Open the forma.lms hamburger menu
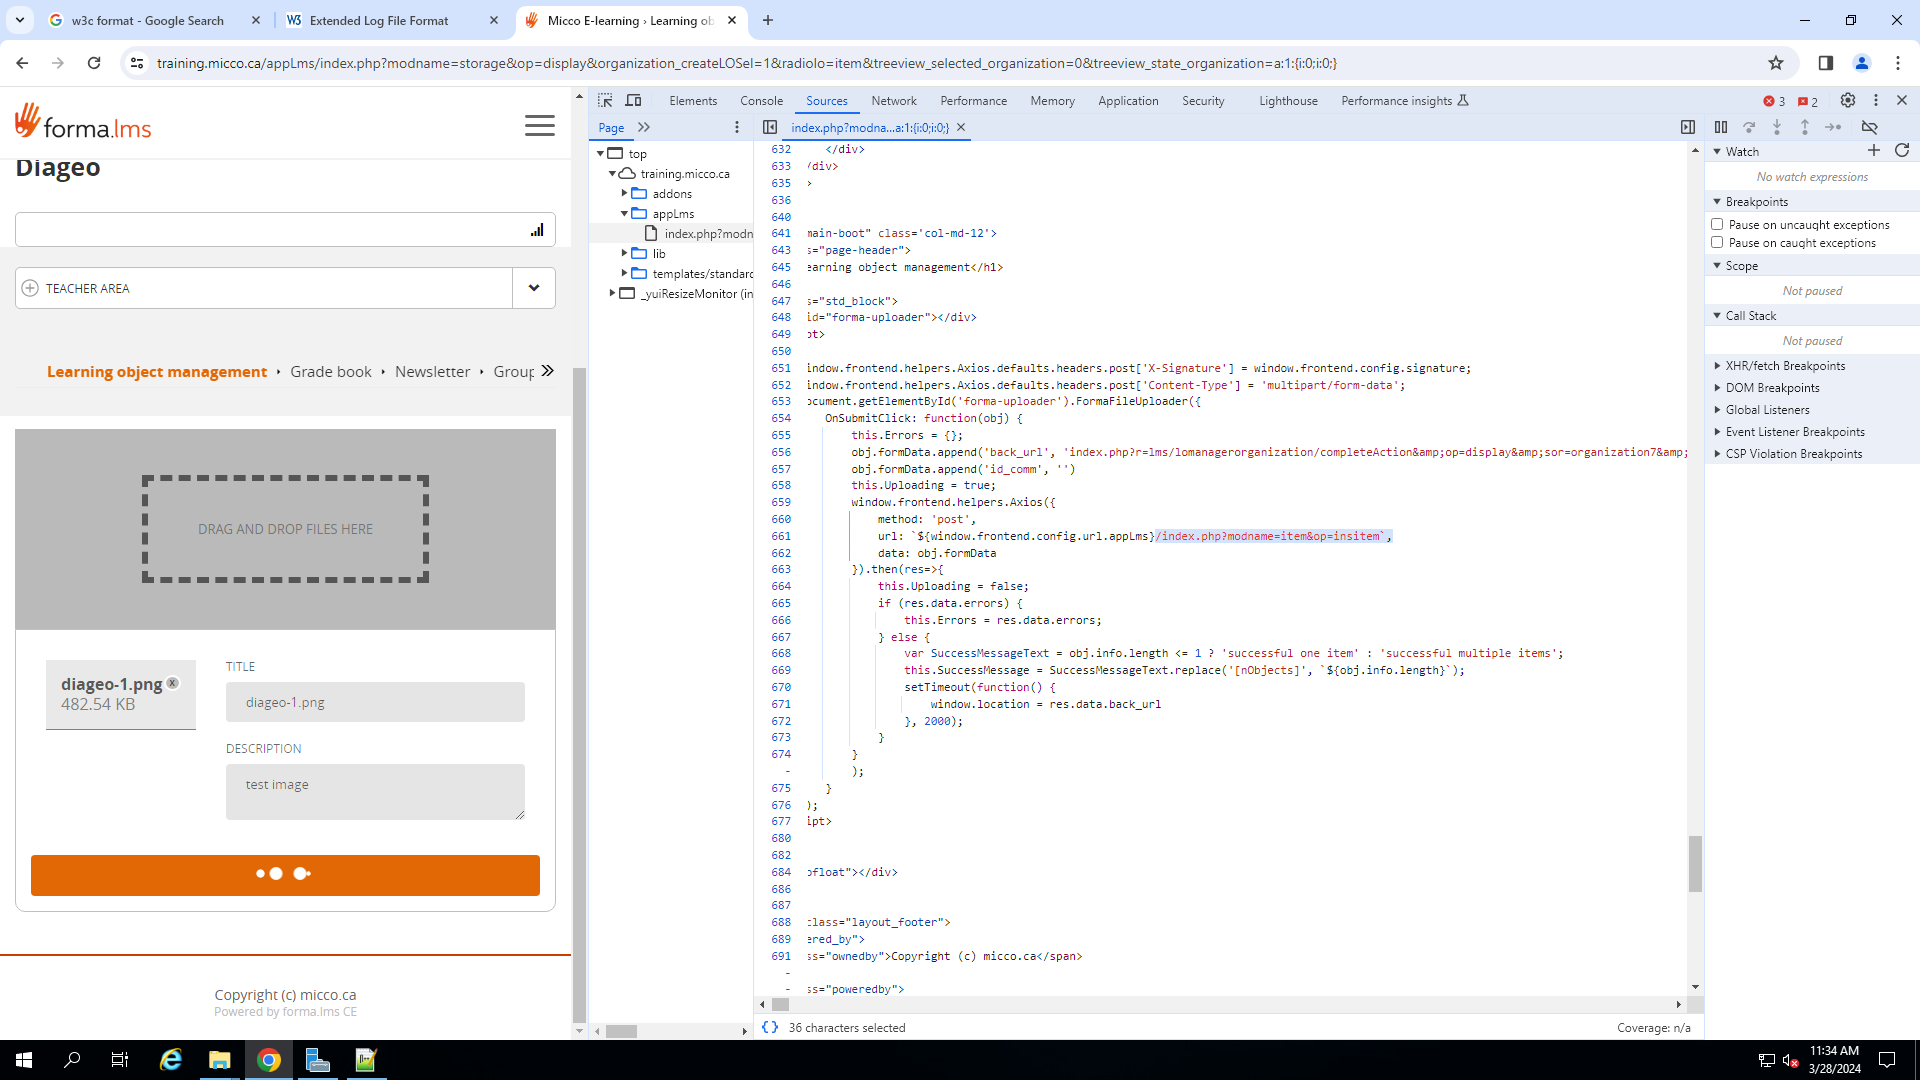The height and width of the screenshot is (1080, 1920). tap(539, 125)
